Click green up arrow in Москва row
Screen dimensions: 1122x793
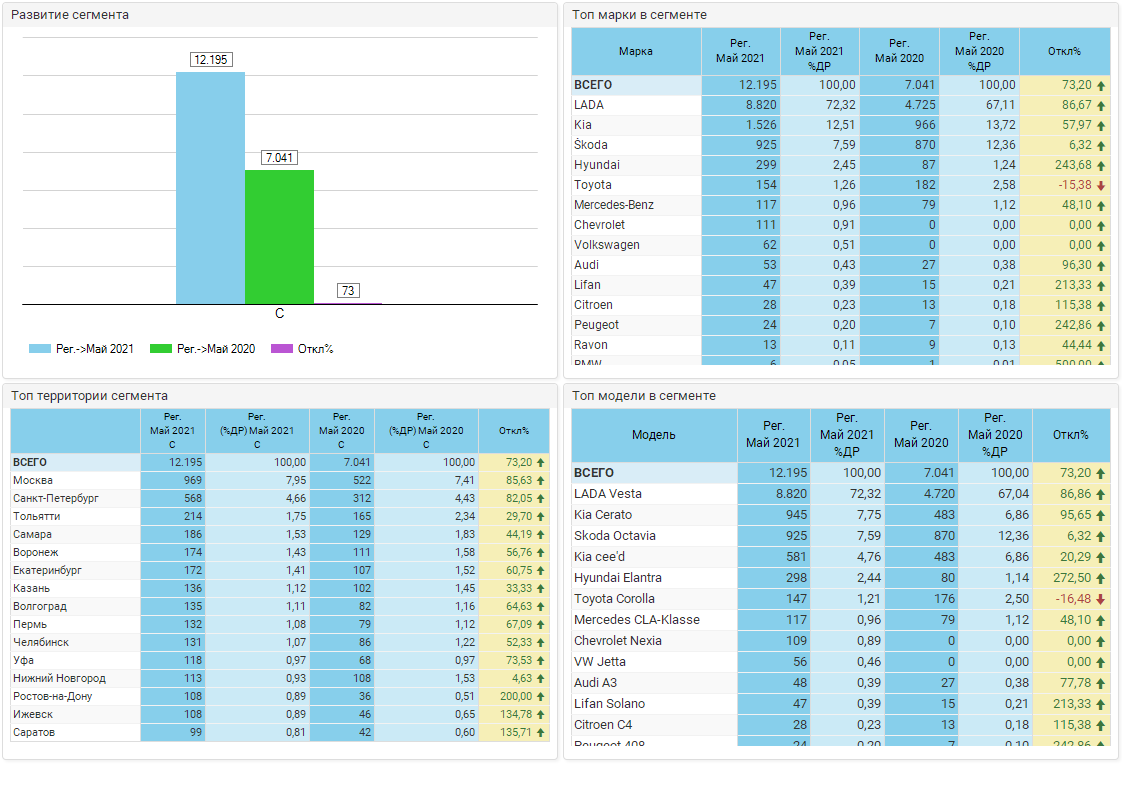click(x=540, y=480)
